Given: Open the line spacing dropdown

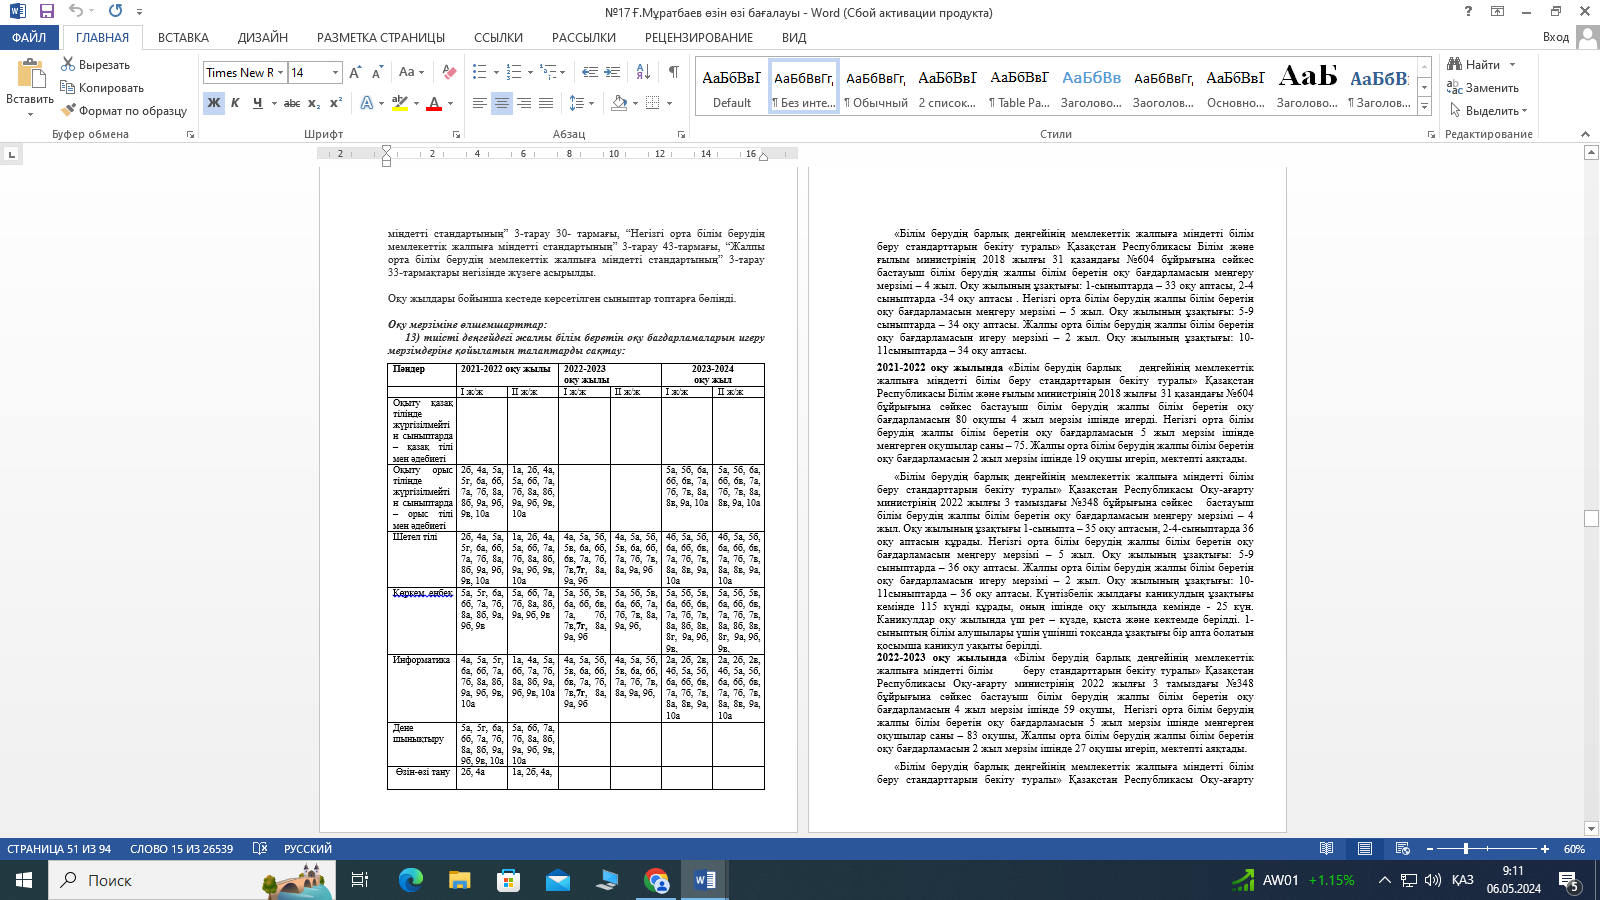Looking at the screenshot, I should pyautogui.click(x=580, y=103).
